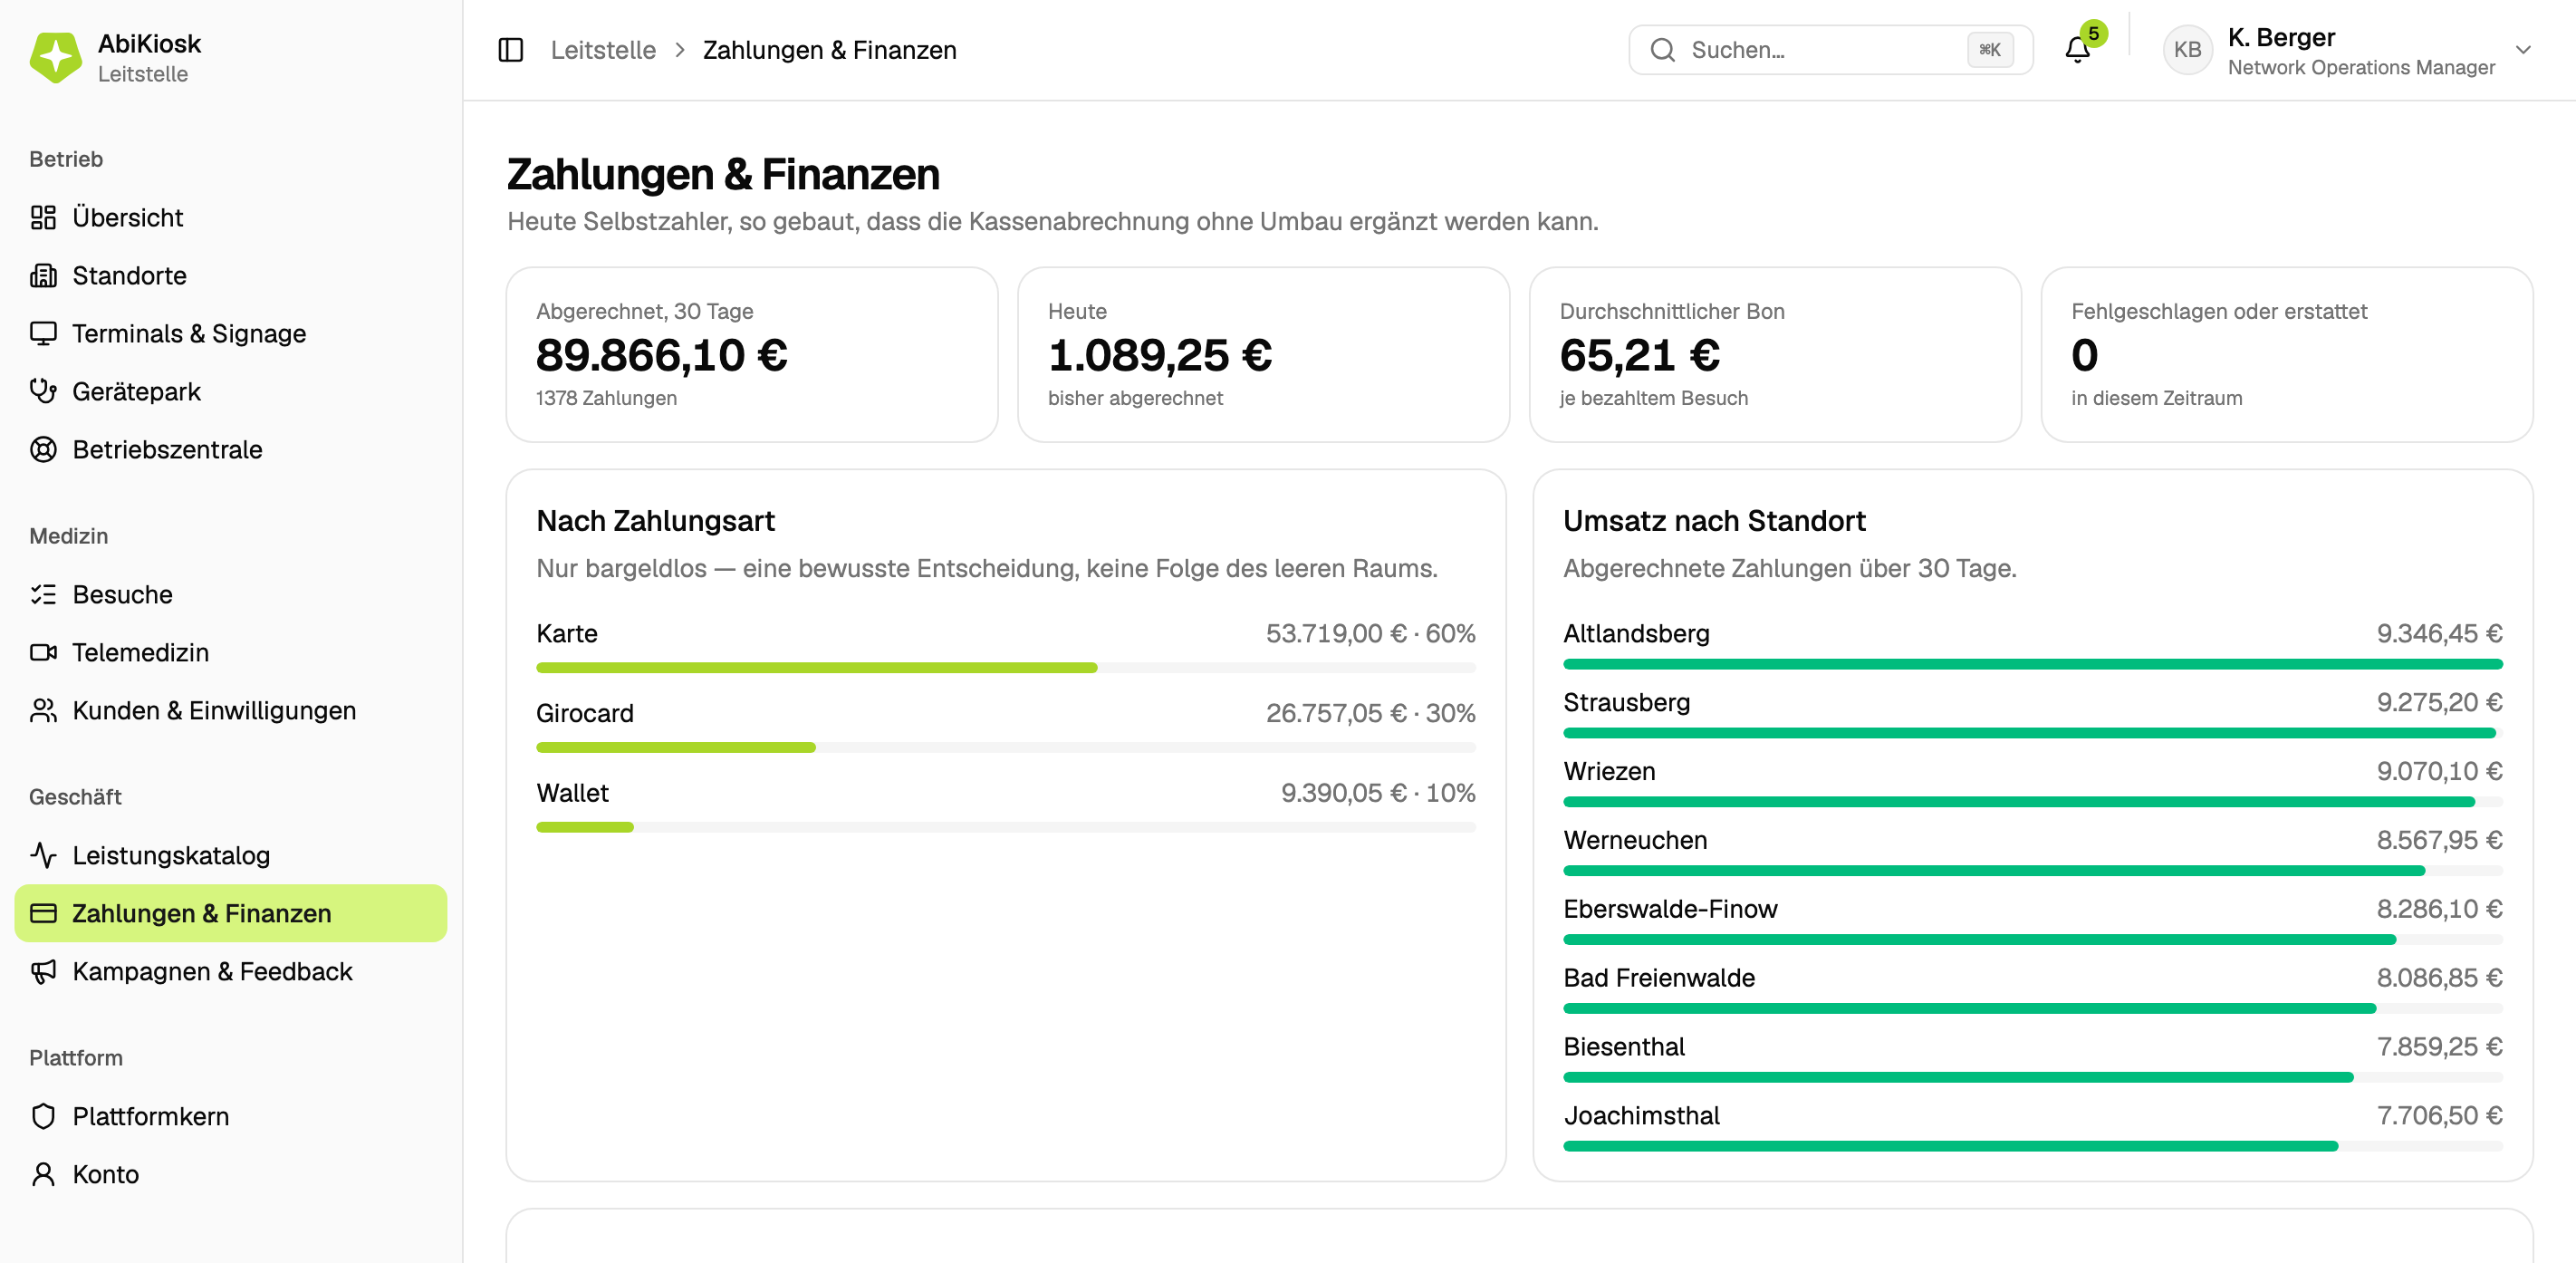Click the ⌘K shortcut badge
This screenshot has width=2576, height=1263.
[1989, 50]
